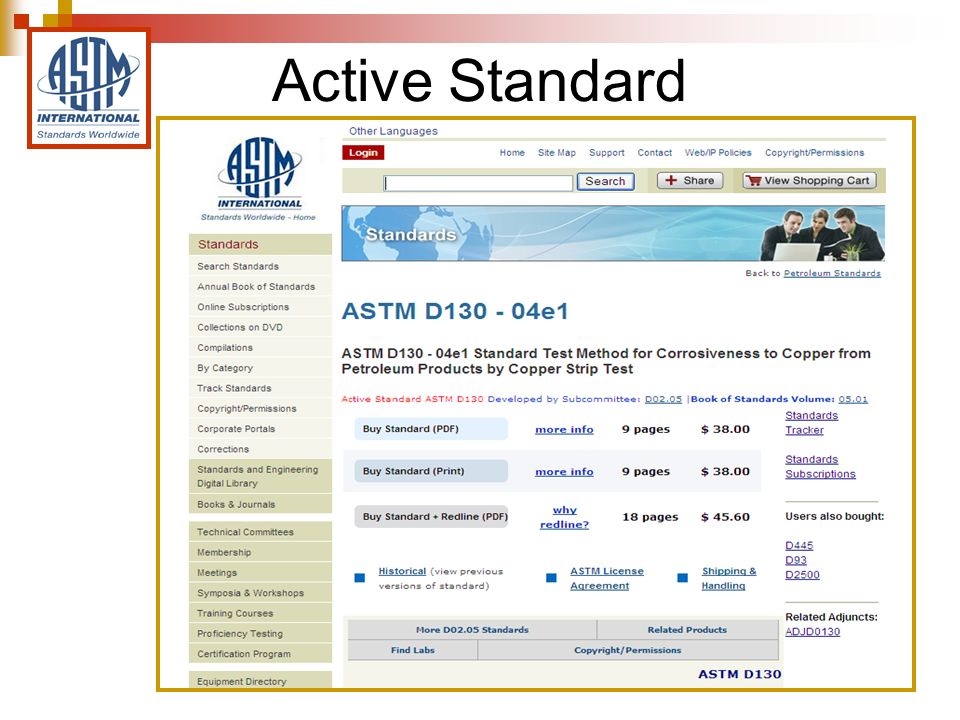
Task: Click Buy Standard + Redline (PDF)
Action: [x=431, y=516]
